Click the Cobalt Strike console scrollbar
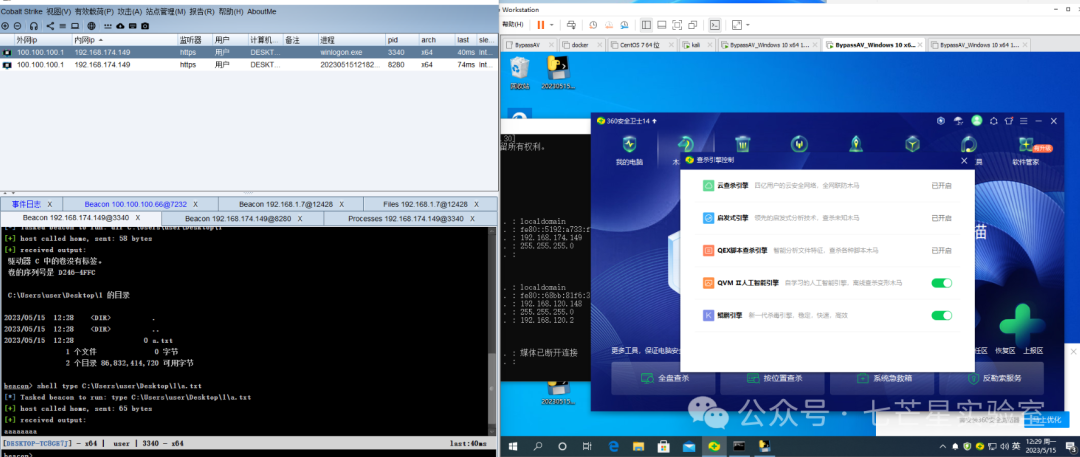 (492, 334)
